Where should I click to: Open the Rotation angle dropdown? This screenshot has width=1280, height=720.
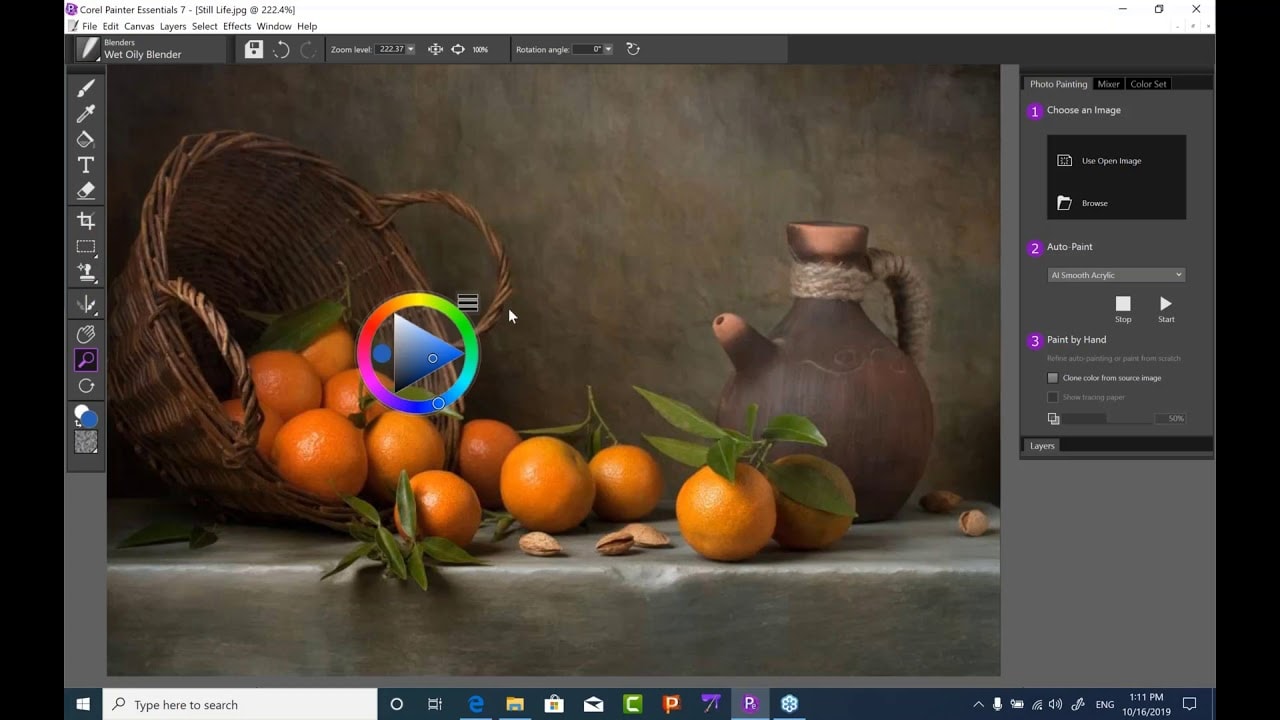(x=607, y=48)
